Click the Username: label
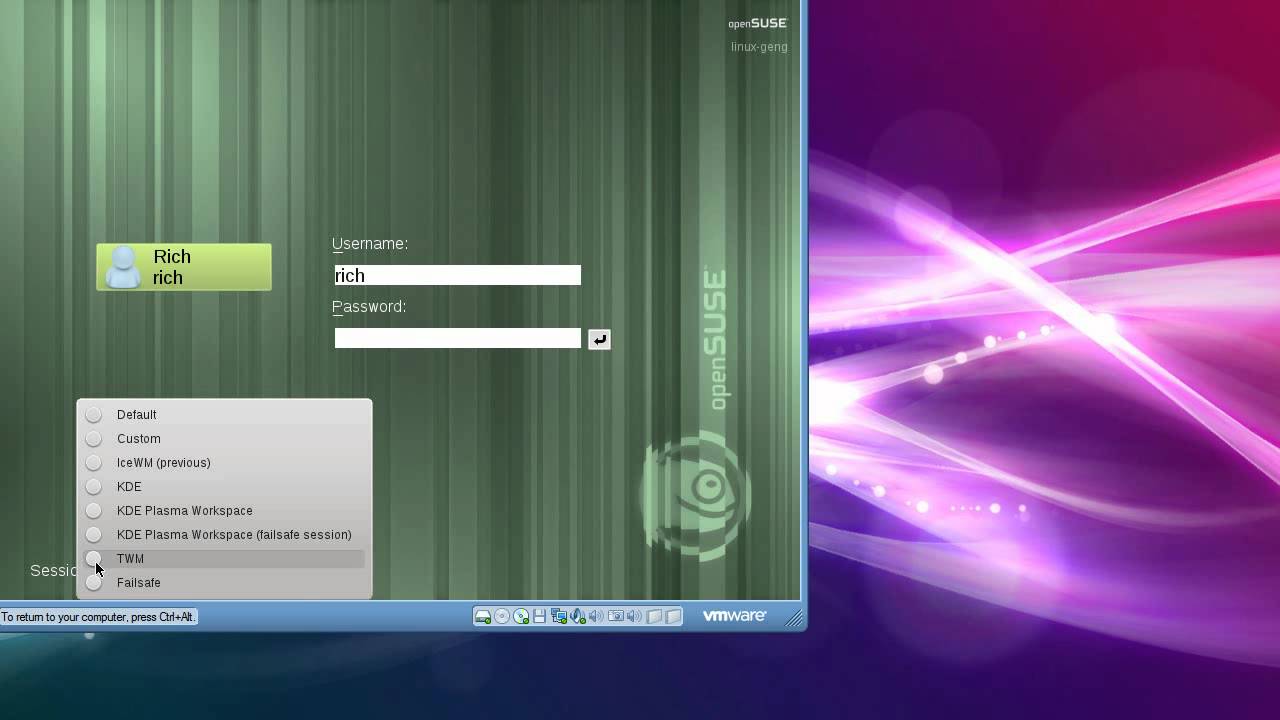The width and height of the screenshot is (1280, 720). click(370, 244)
